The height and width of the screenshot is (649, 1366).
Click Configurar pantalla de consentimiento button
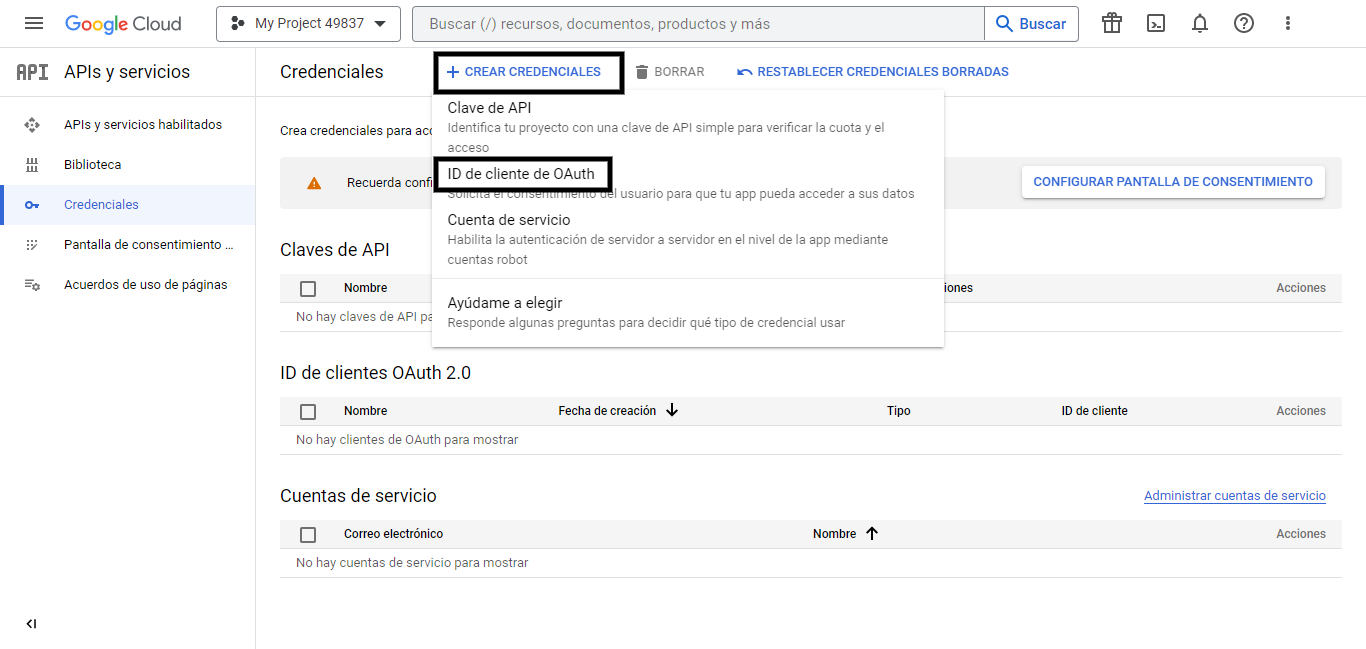click(1173, 182)
